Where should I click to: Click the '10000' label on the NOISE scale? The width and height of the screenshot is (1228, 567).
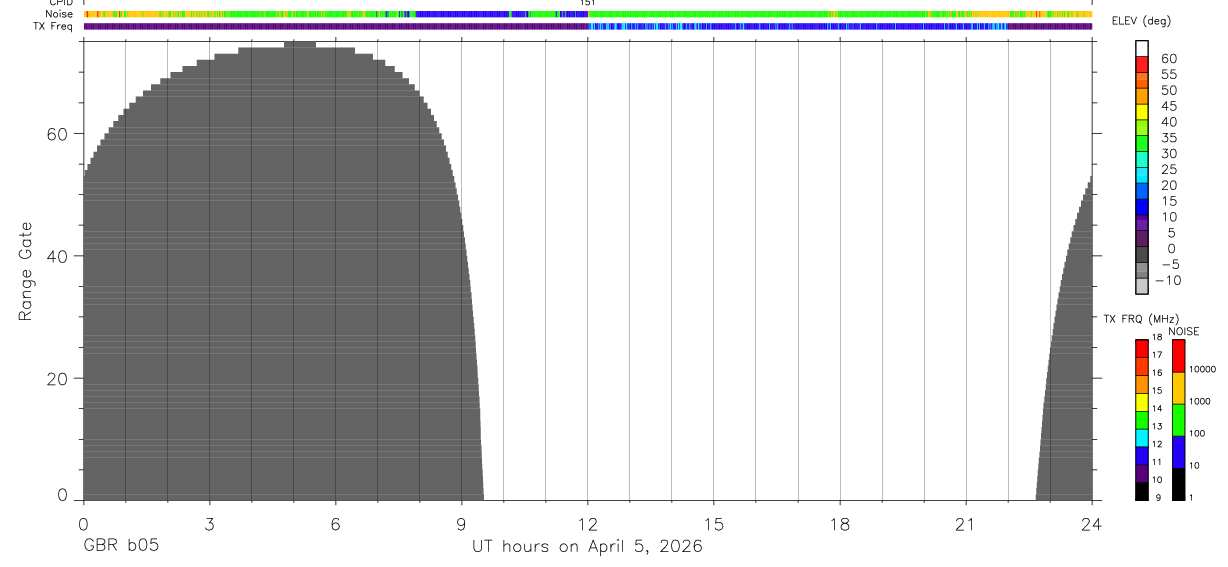tap(1201, 369)
